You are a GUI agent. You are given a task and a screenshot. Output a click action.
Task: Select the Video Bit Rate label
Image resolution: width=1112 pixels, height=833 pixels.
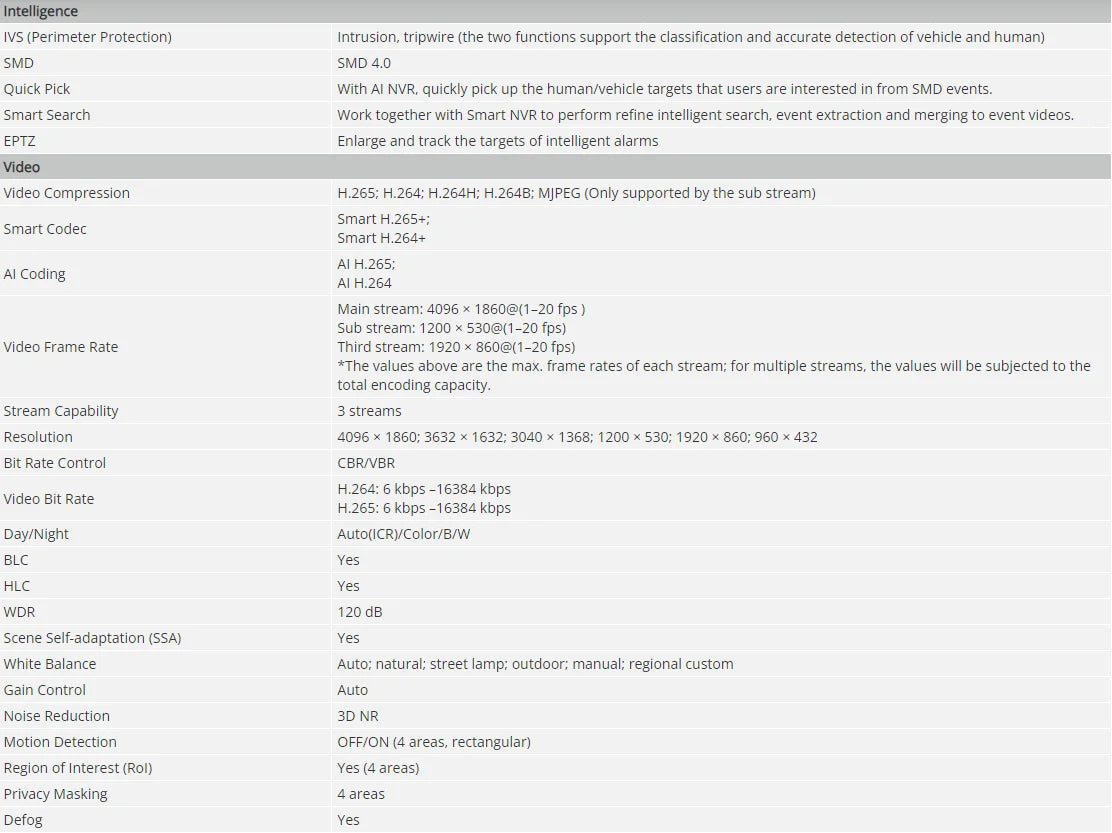pos(49,499)
